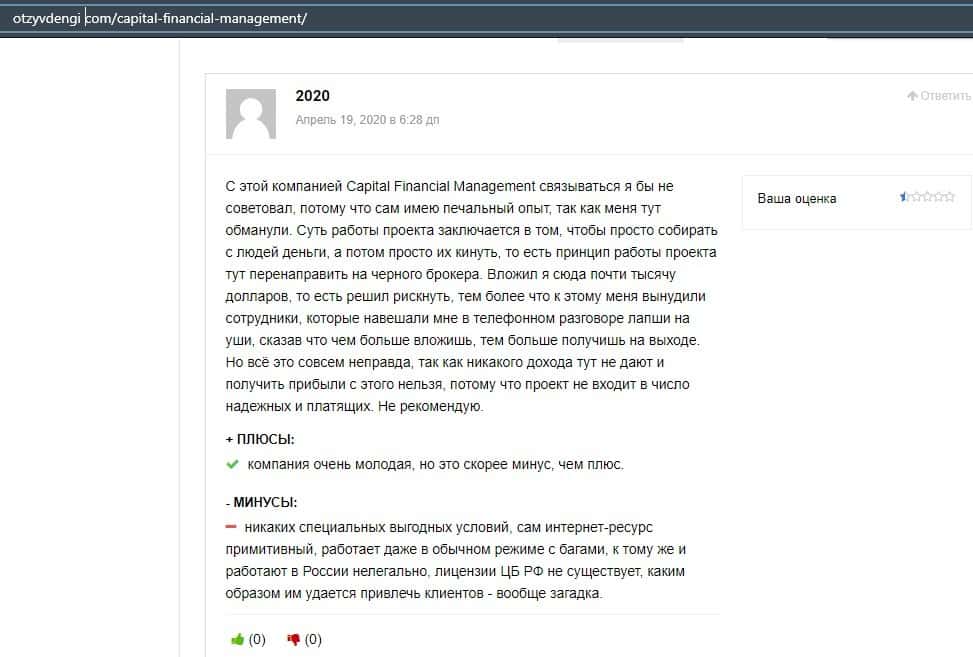Open the reviewer's gray avatar image
The width and height of the screenshot is (973, 657).
251,114
